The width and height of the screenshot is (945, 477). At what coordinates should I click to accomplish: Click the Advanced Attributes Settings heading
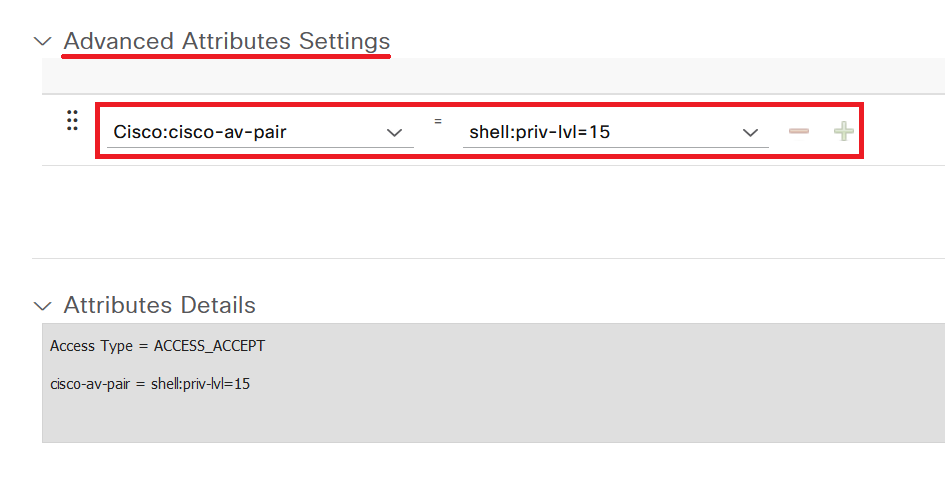pyautogui.click(x=227, y=41)
